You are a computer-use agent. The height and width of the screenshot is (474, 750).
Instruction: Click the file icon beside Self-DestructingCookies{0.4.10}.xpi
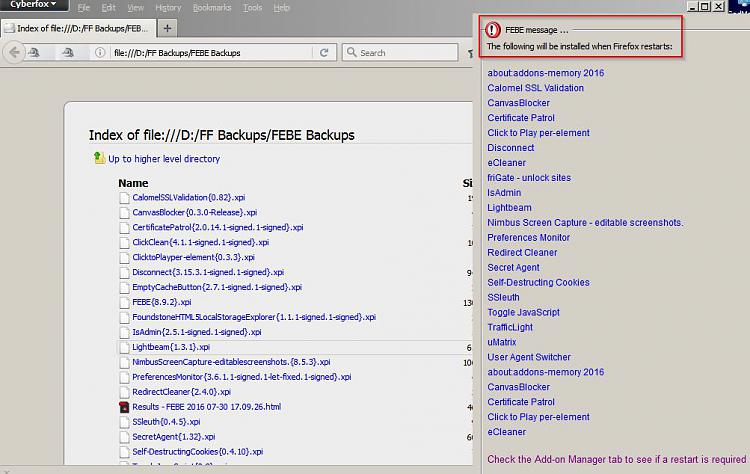click(x=124, y=452)
